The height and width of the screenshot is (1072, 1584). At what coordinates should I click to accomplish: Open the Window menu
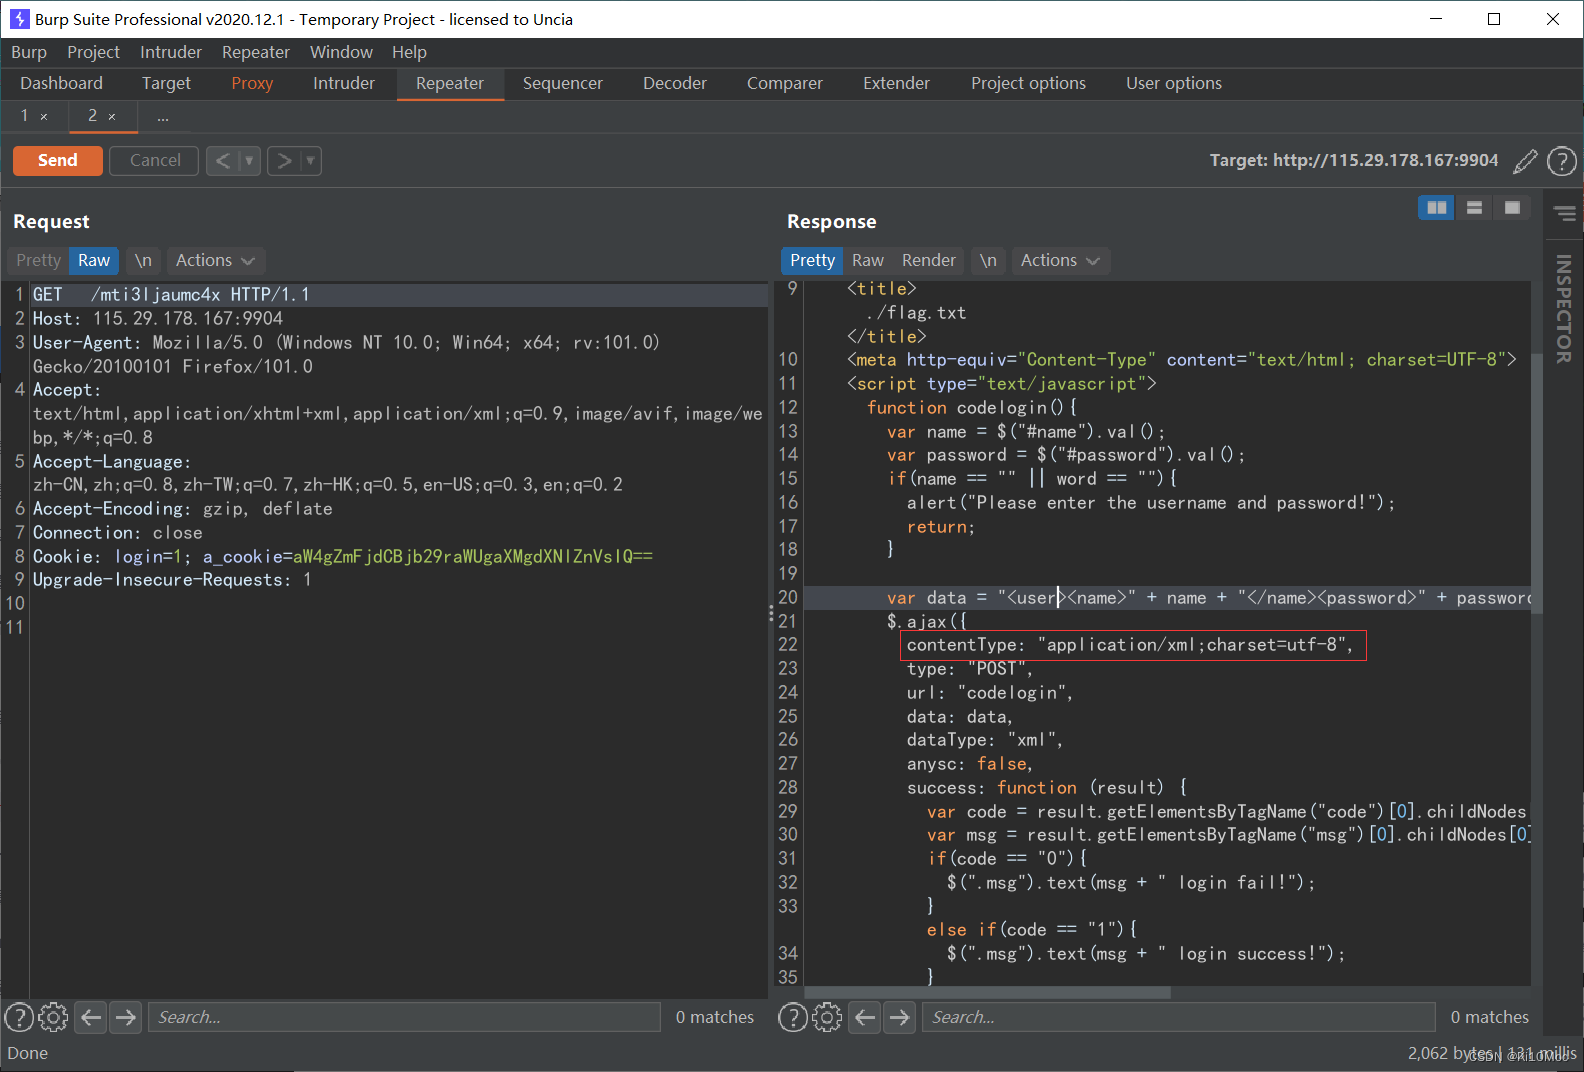pos(341,52)
